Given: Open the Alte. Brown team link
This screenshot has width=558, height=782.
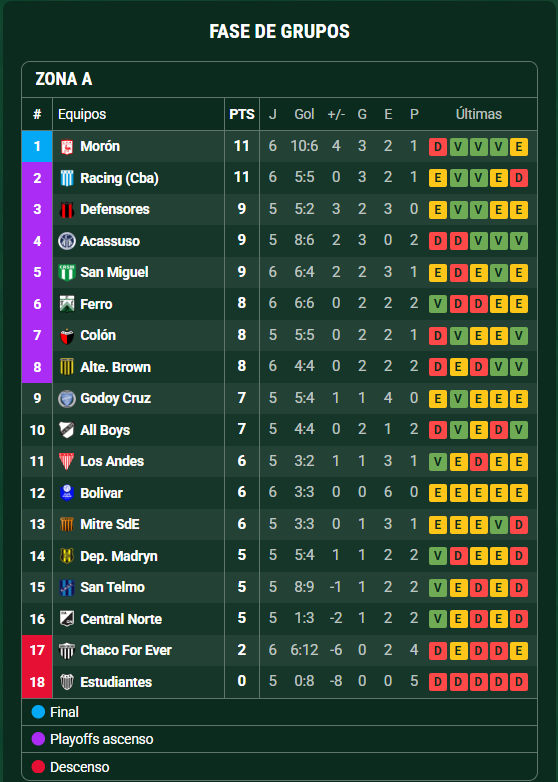Looking at the screenshot, I should (116, 367).
